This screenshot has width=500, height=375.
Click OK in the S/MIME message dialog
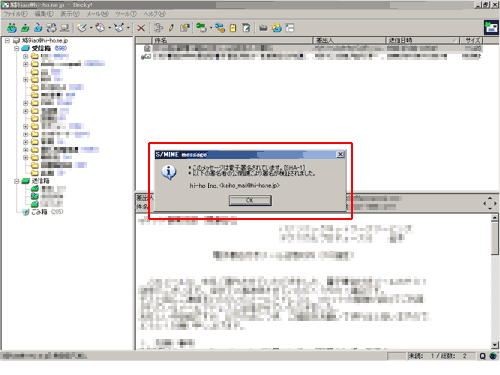pos(250,200)
